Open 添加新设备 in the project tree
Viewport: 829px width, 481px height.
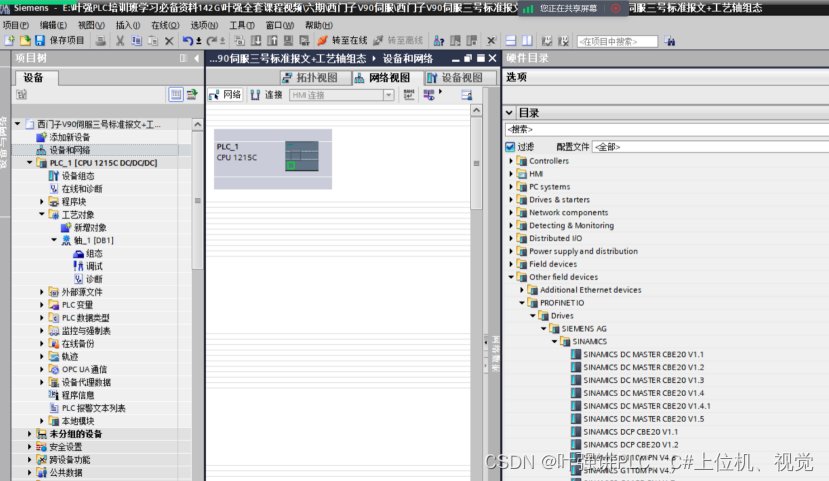point(63,137)
